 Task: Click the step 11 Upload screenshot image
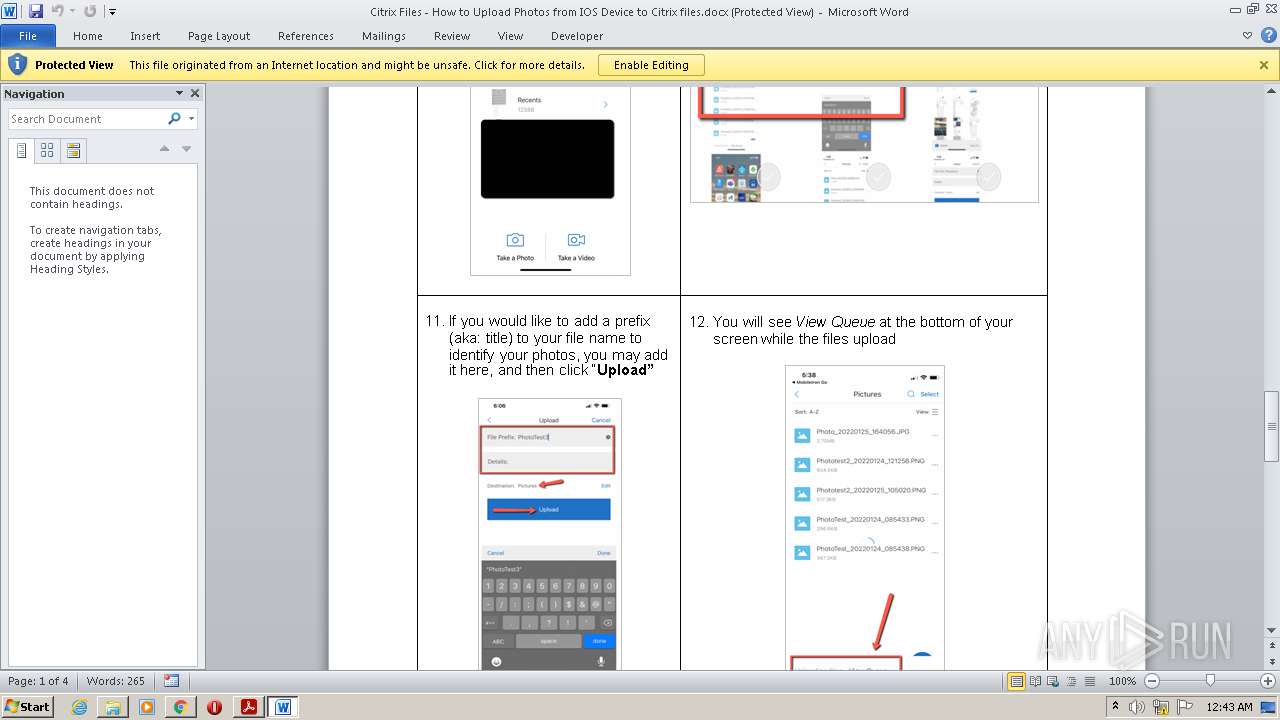[550, 534]
